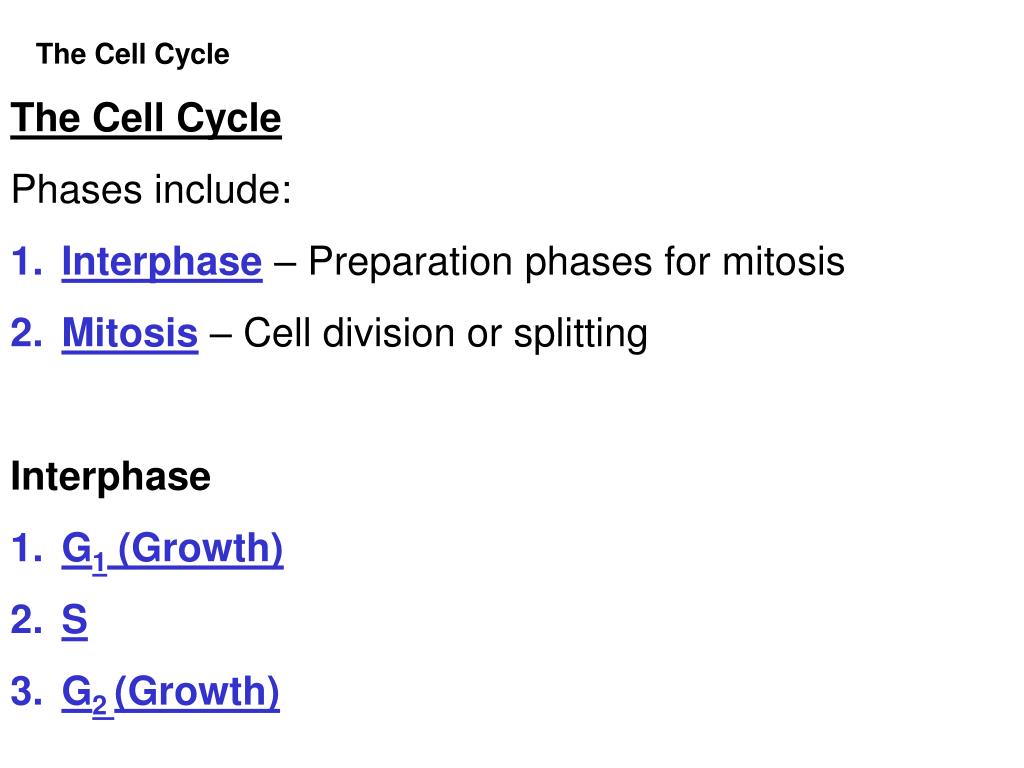Click the bold black Interphase subheading
The width and height of the screenshot is (1024, 768).
point(110,477)
